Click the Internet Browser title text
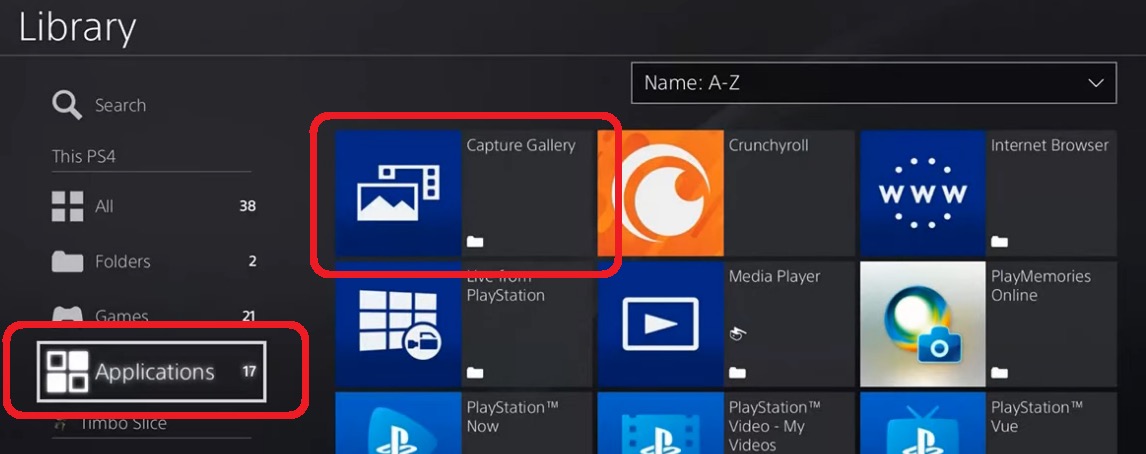1146x454 pixels. pyautogui.click(x=1050, y=145)
